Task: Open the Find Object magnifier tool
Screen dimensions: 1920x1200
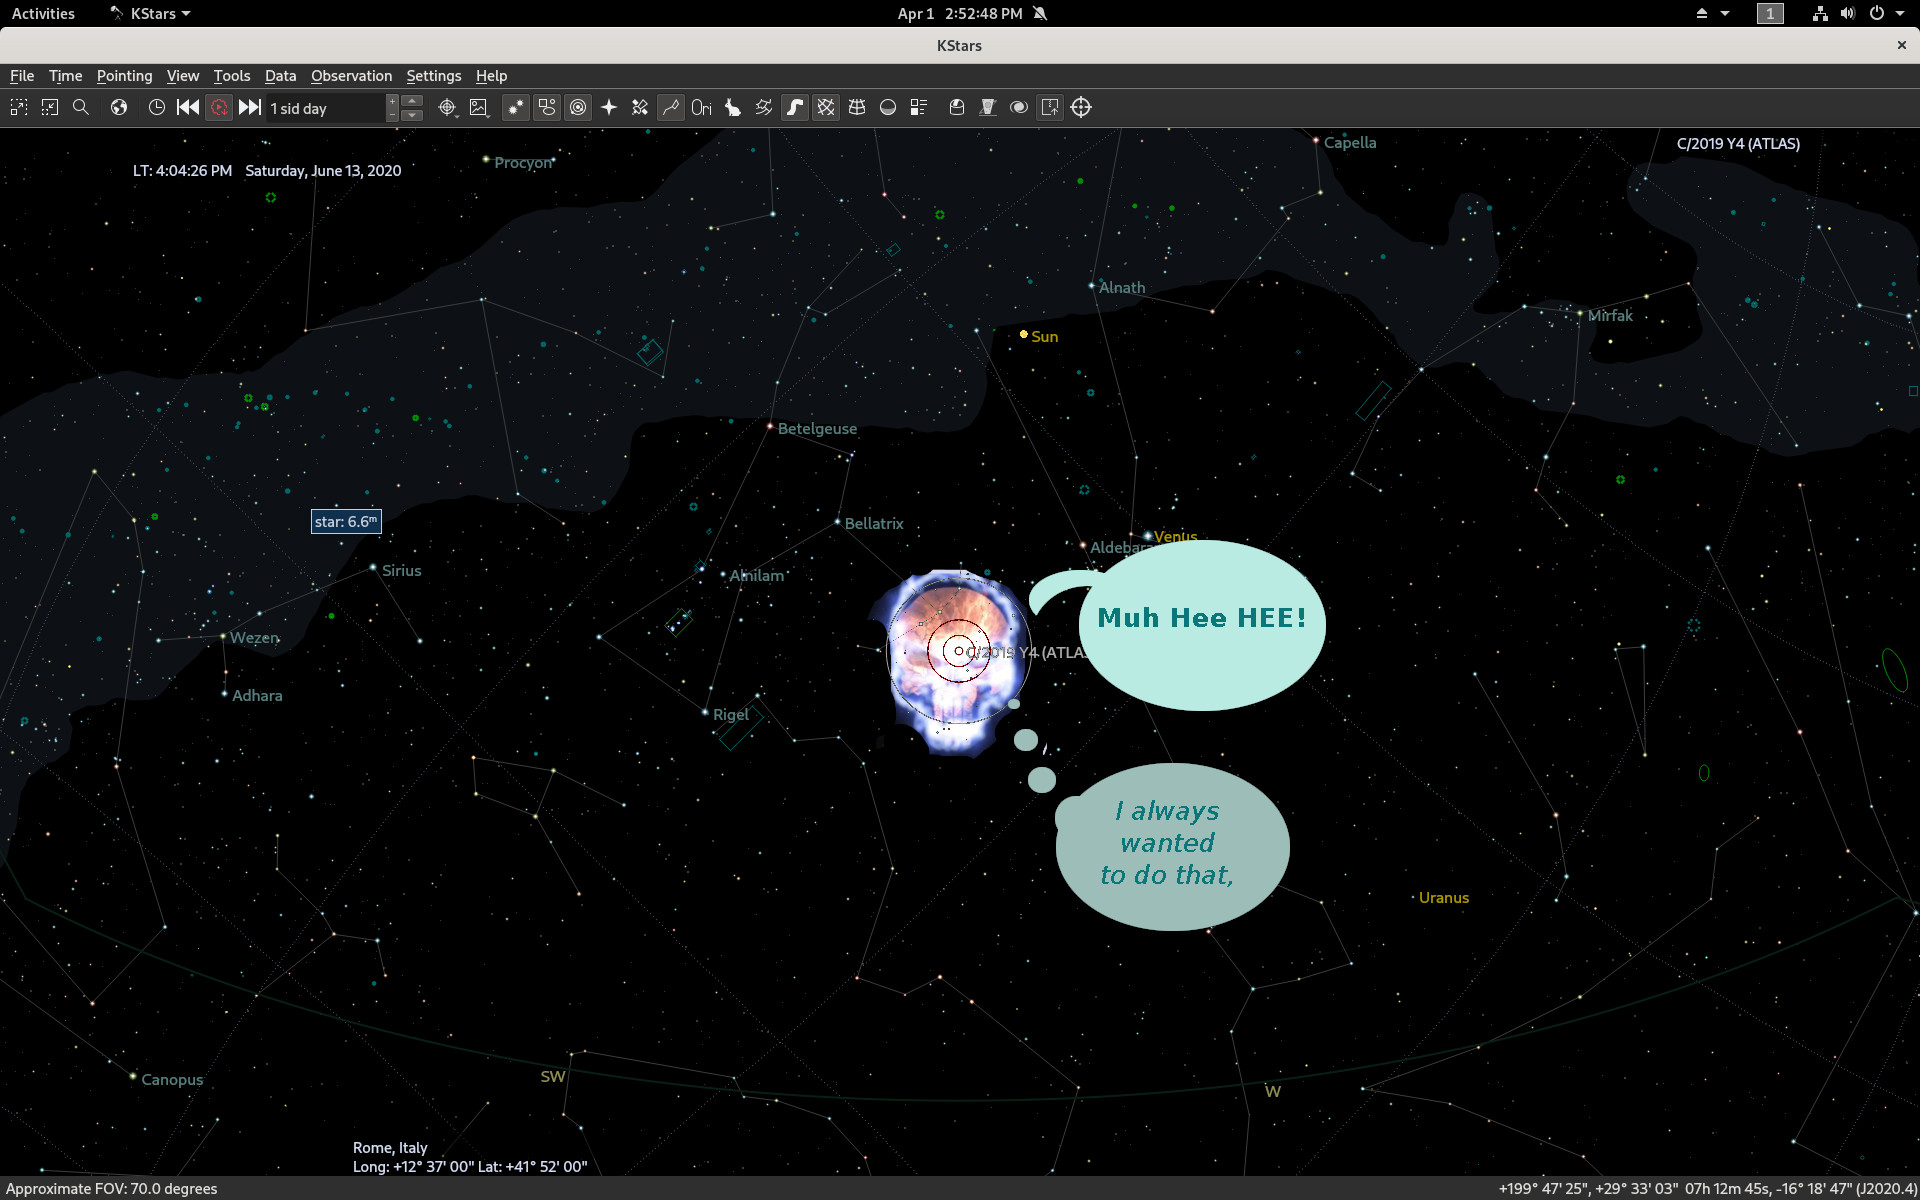Action: click(81, 107)
